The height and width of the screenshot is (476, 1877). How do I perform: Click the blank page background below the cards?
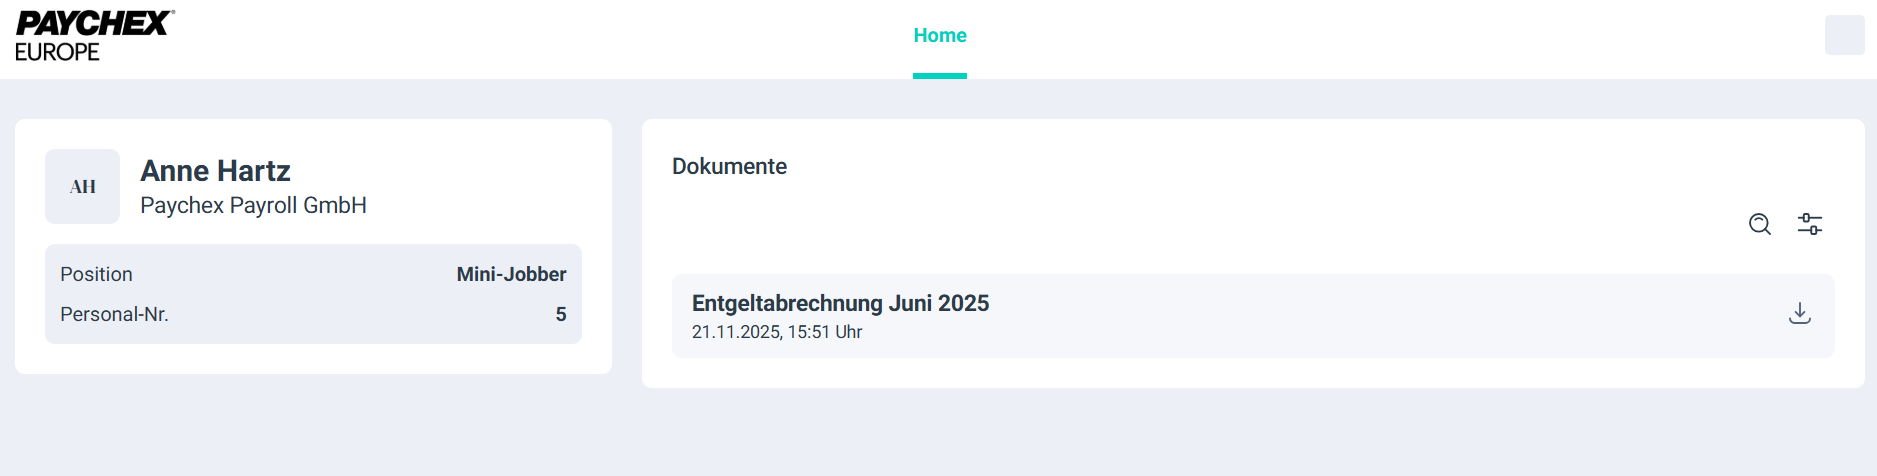tap(900, 435)
